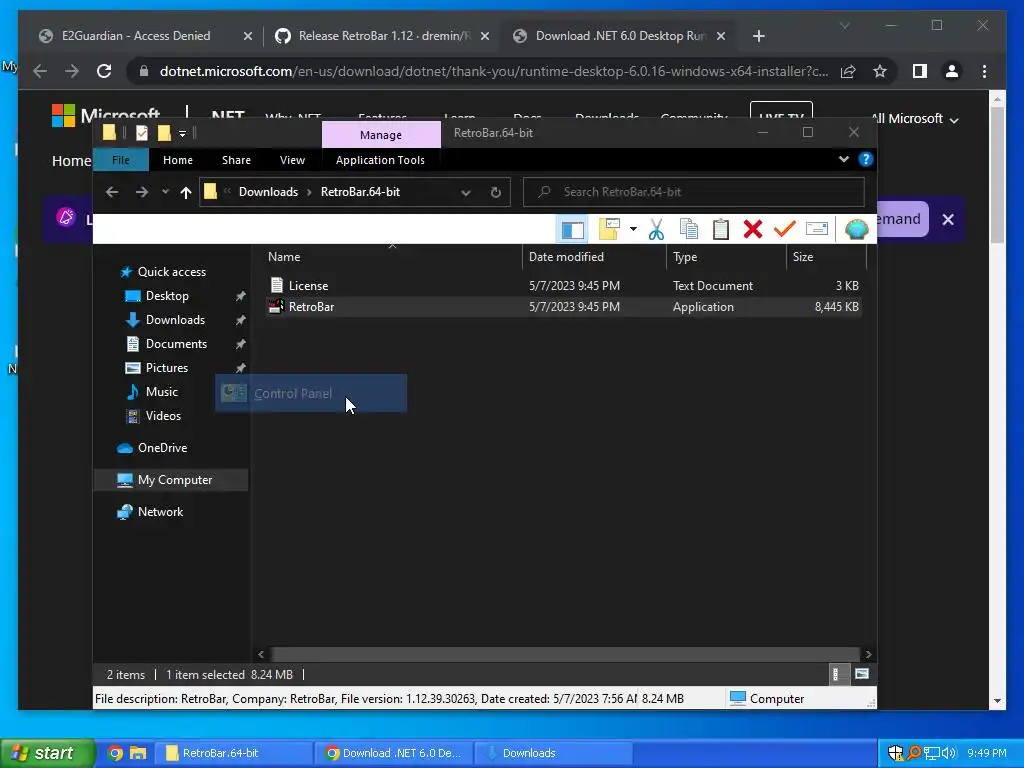1024x768 pixels.
Task: Open the quick access toolbar customize dropdown
Action: click(x=183, y=134)
